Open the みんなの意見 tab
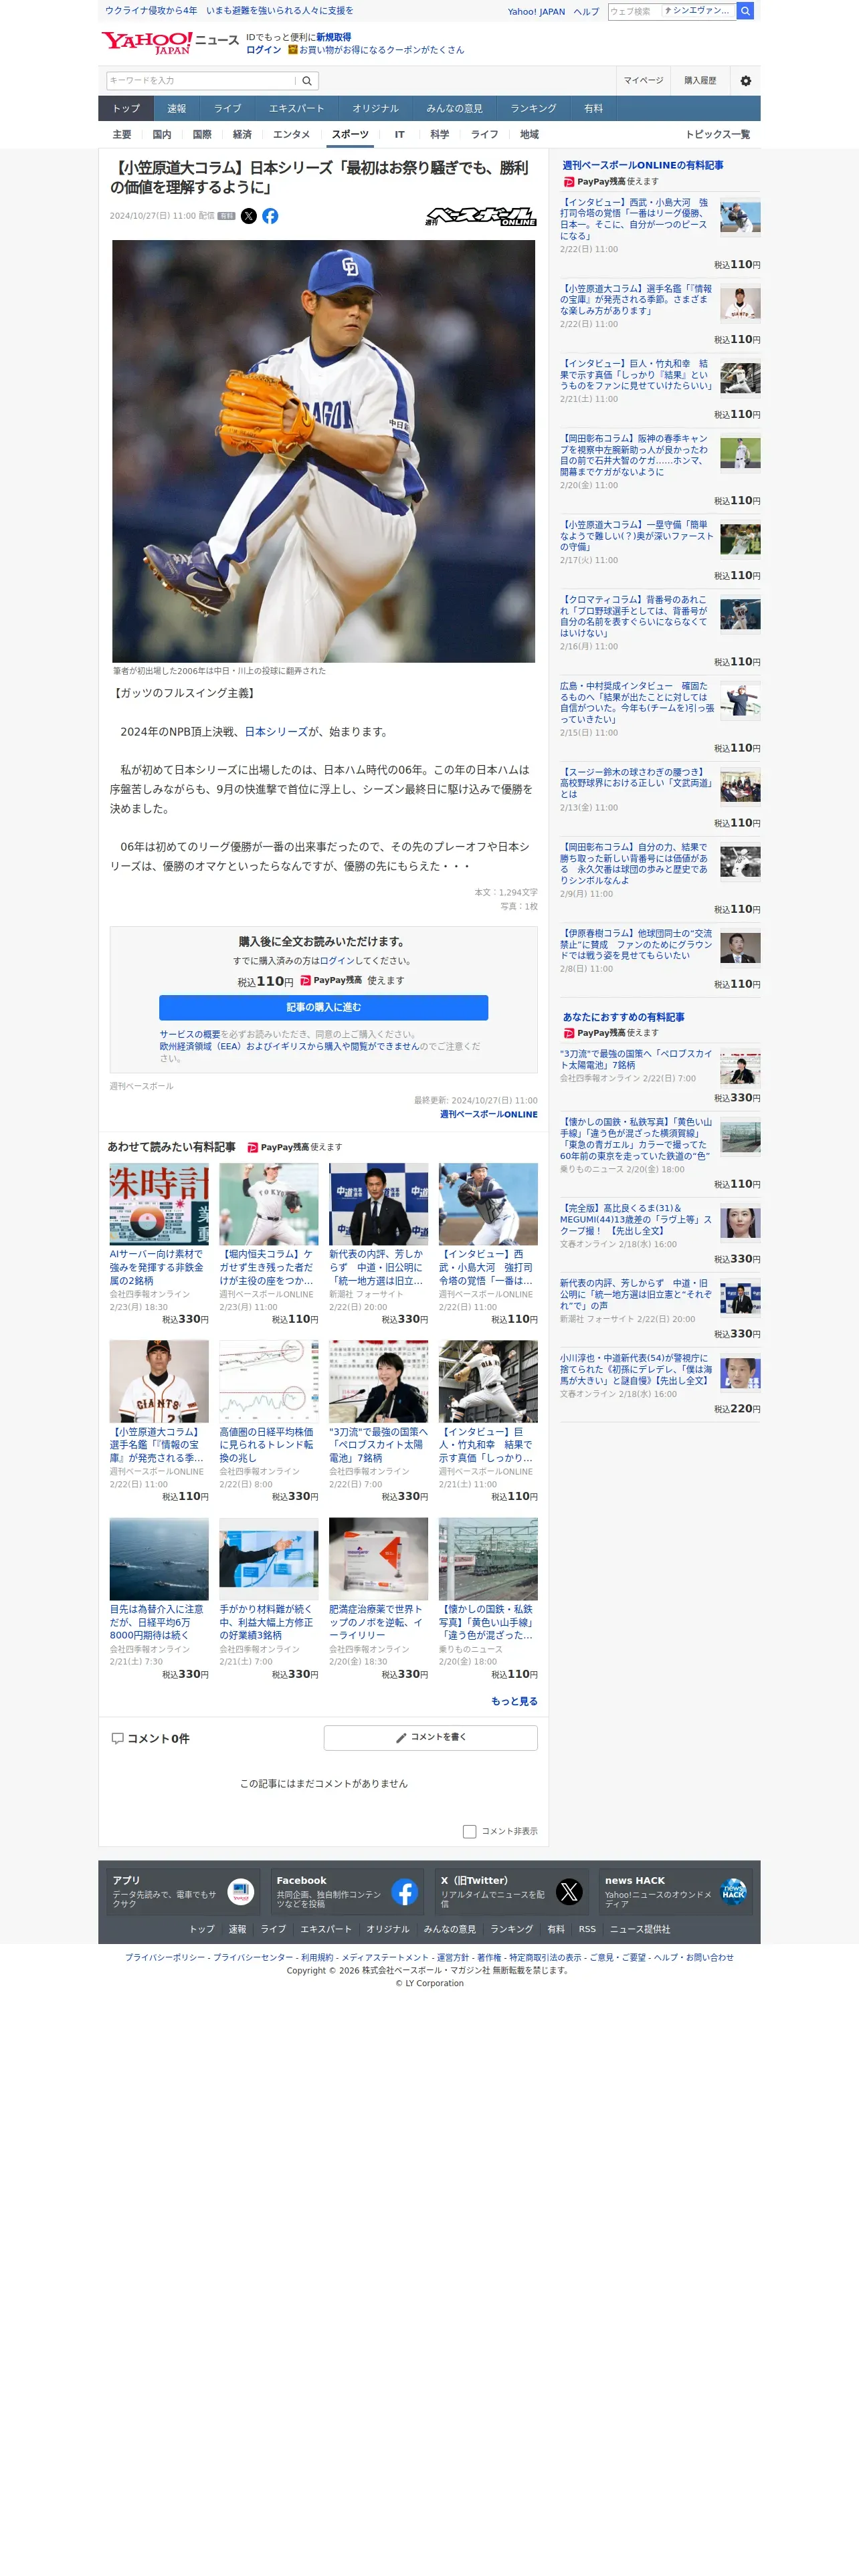Image resolution: width=859 pixels, height=2576 pixels. [x=454, y=109]
